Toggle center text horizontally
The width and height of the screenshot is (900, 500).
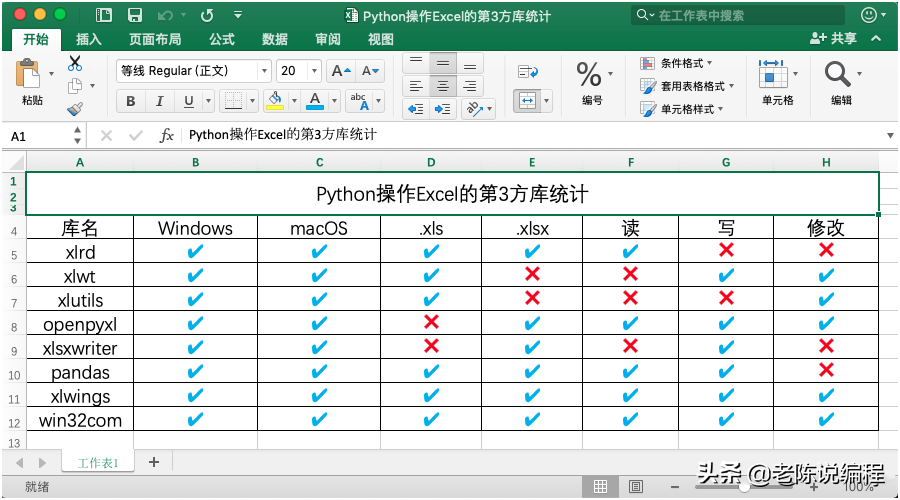point(443,87)
